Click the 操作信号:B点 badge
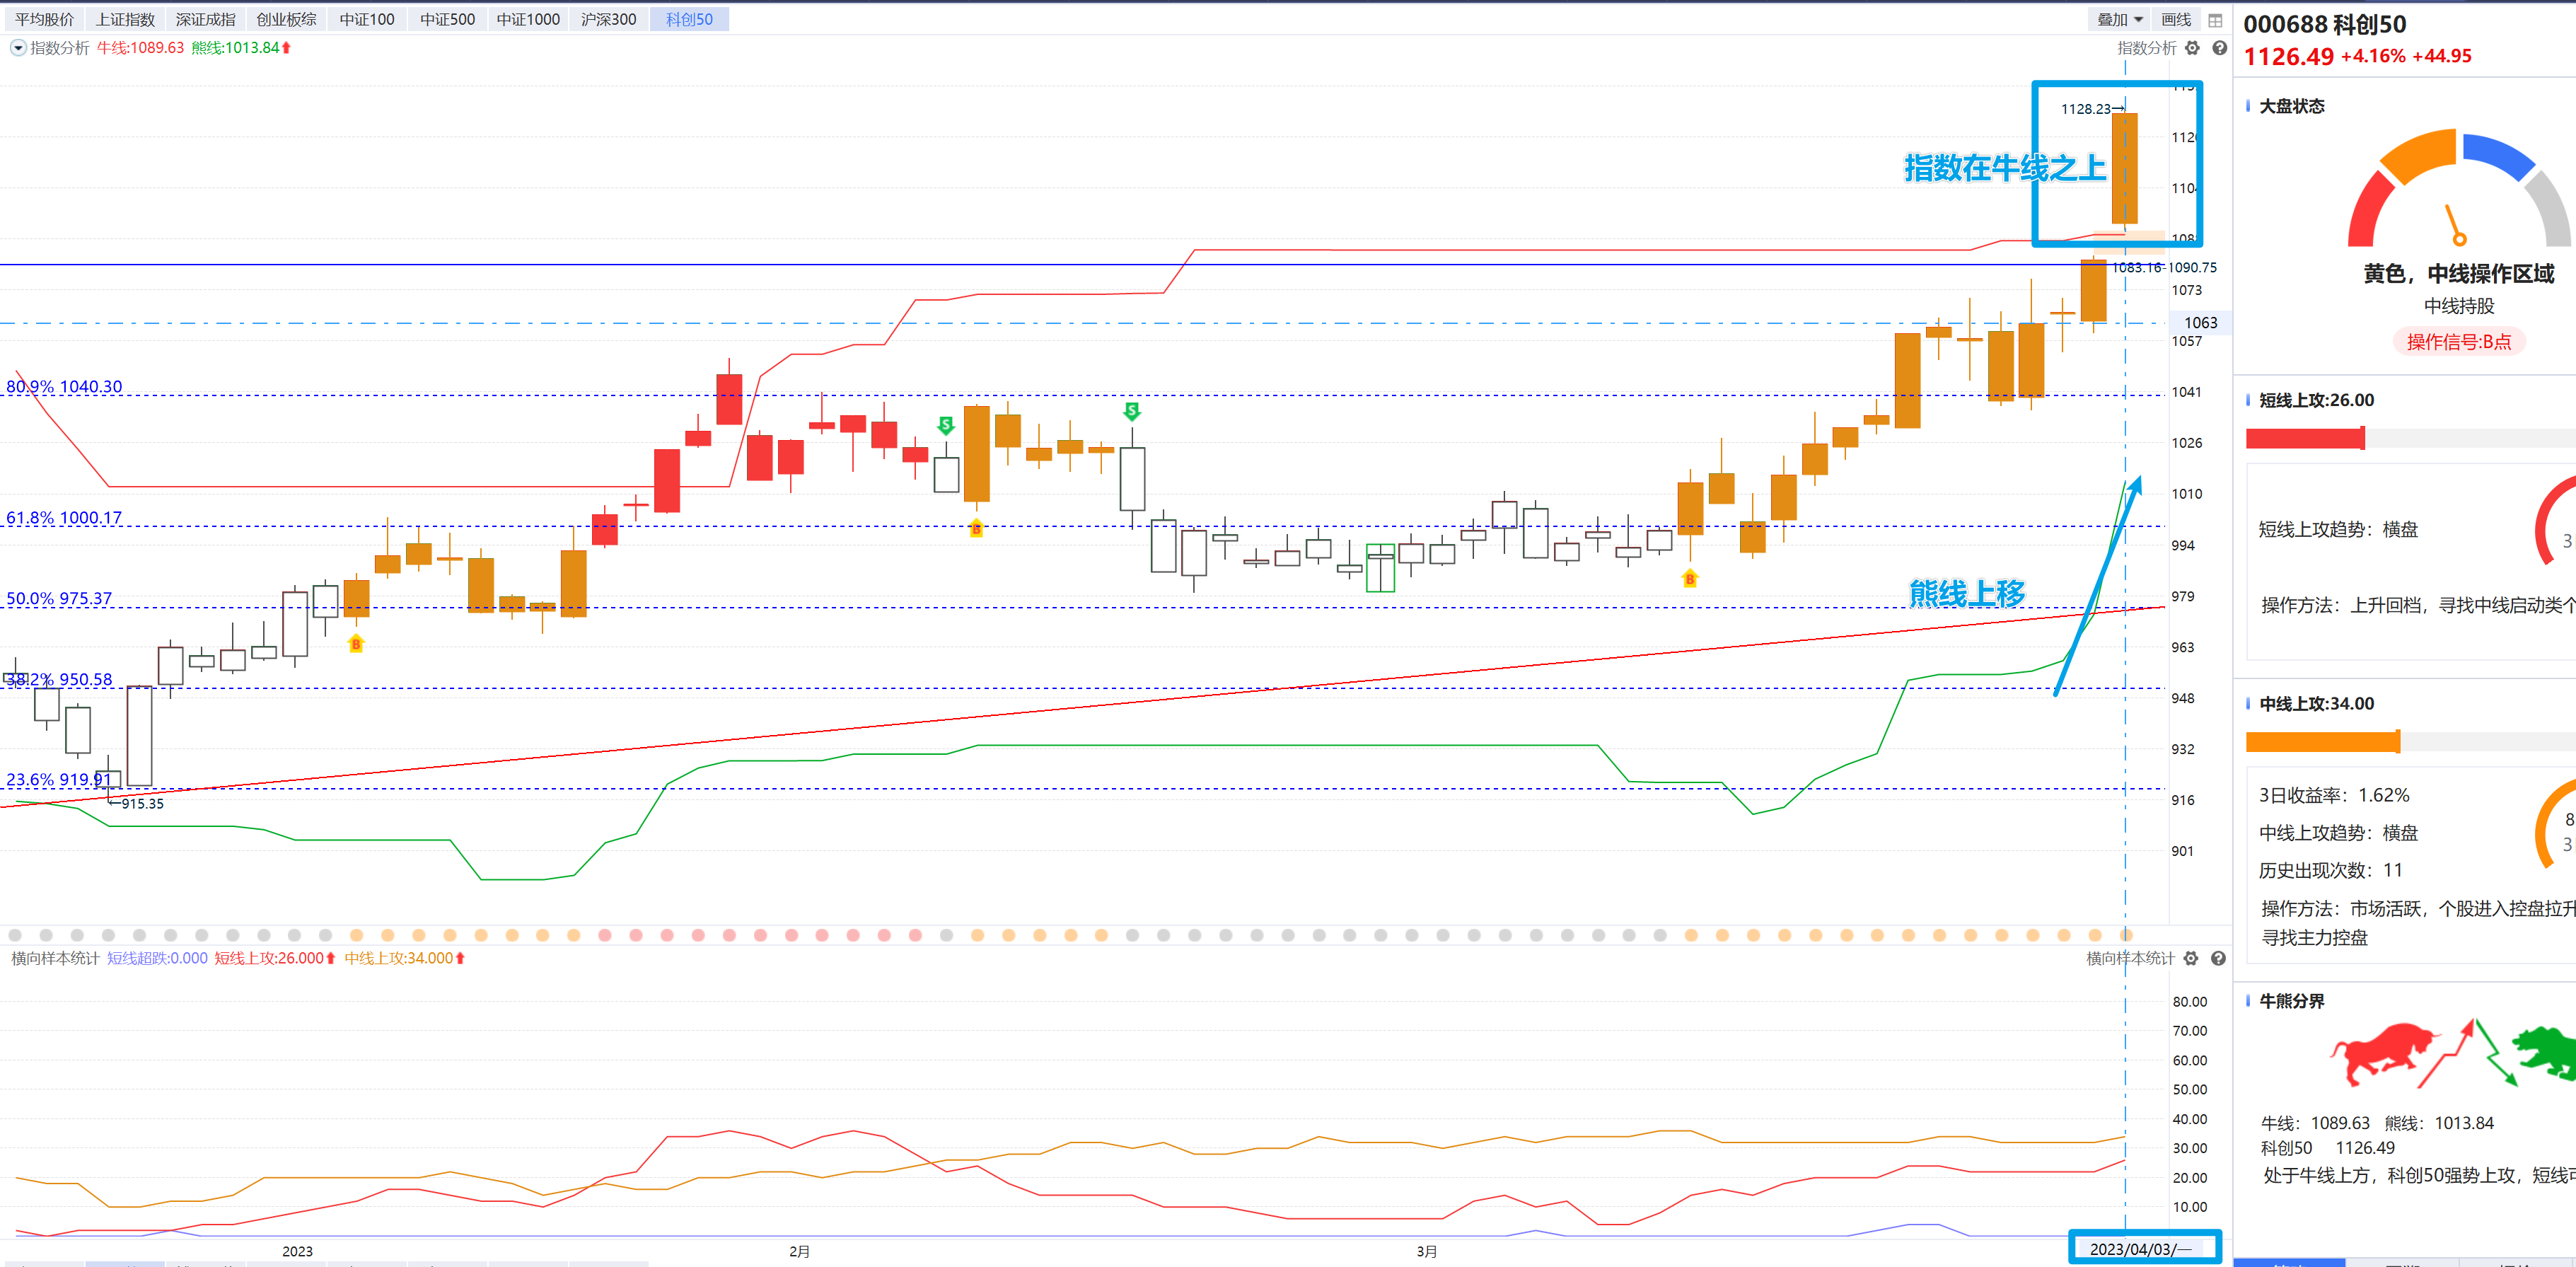 [2458, 342]
